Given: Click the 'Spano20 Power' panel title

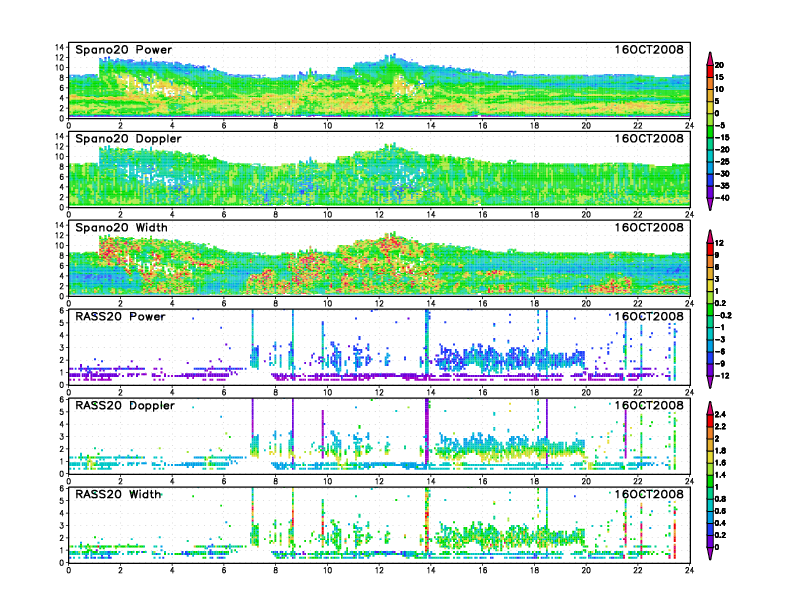Looking at the screenshot, I should tap(124, 50).
